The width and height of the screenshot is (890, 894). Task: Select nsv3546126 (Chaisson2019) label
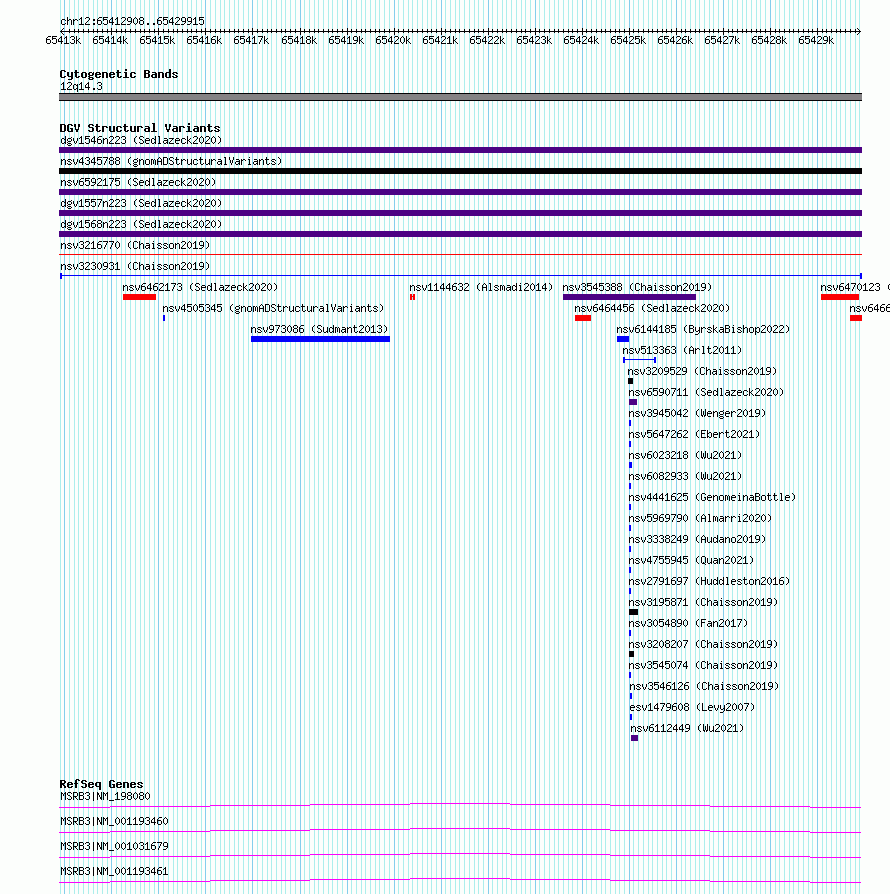[x=704, y=686]
